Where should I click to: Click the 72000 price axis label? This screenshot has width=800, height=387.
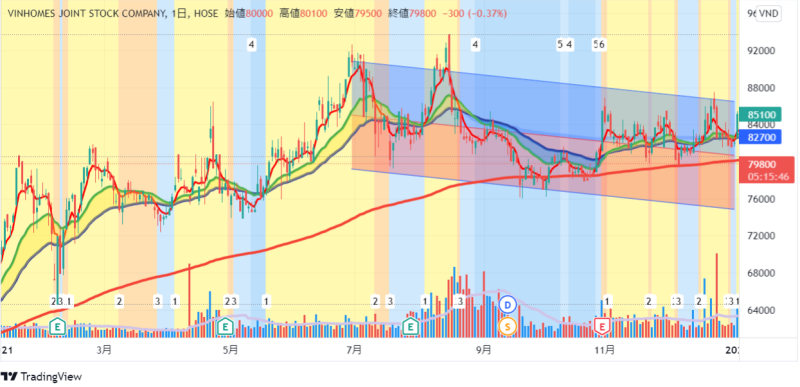761,237
